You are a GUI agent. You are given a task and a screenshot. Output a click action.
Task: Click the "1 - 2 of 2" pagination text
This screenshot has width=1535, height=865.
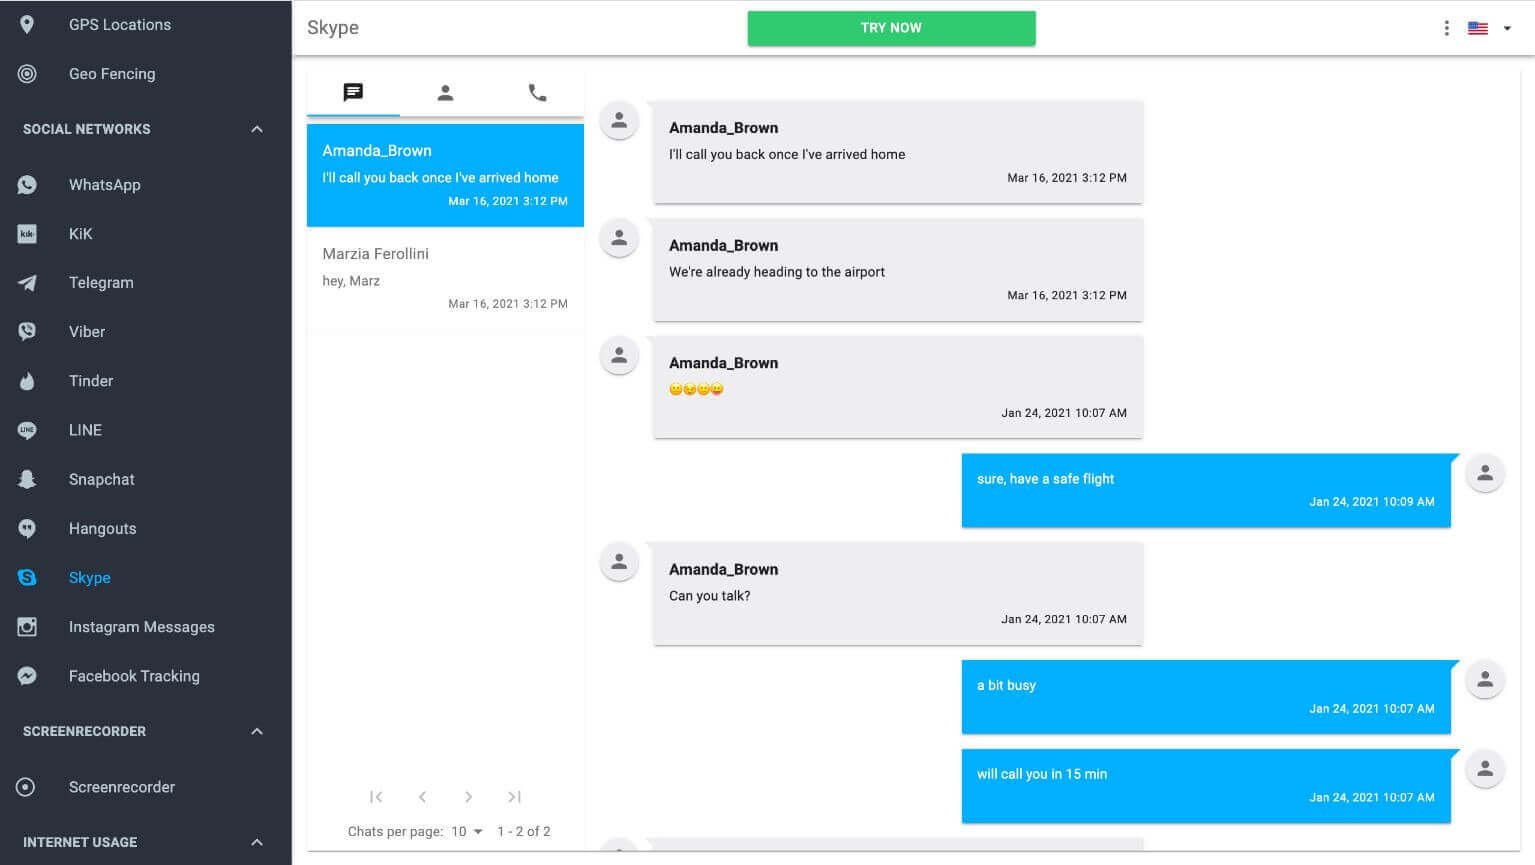tap(524, 831)
